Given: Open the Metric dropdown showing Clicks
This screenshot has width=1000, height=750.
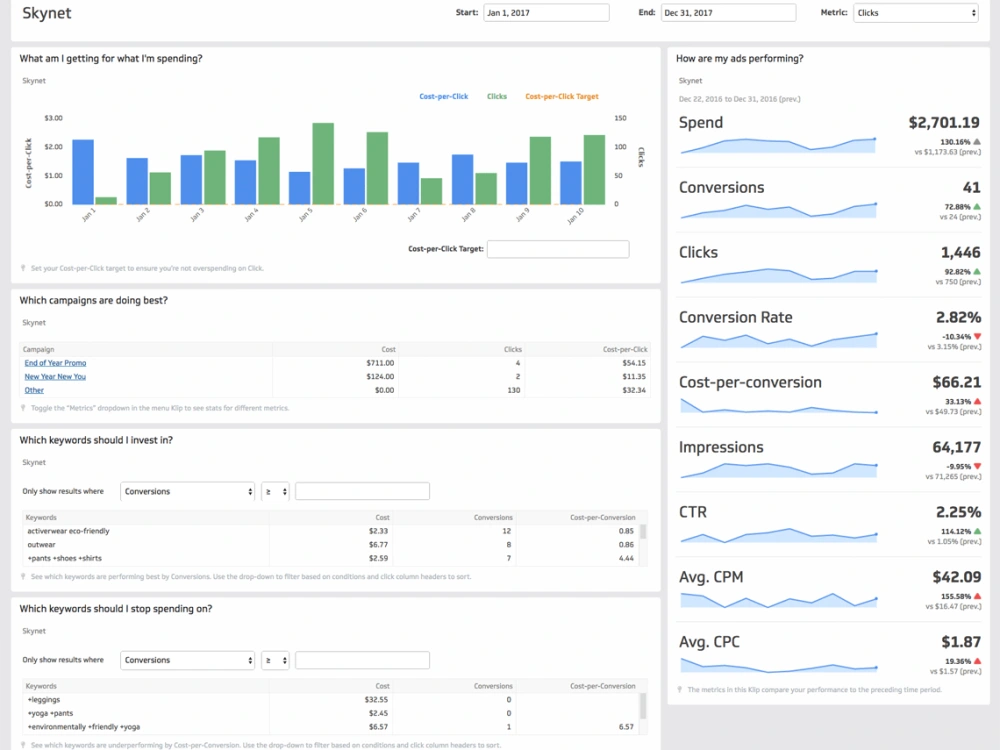Looking at the screenshot, I should click(x=915, y=13).
